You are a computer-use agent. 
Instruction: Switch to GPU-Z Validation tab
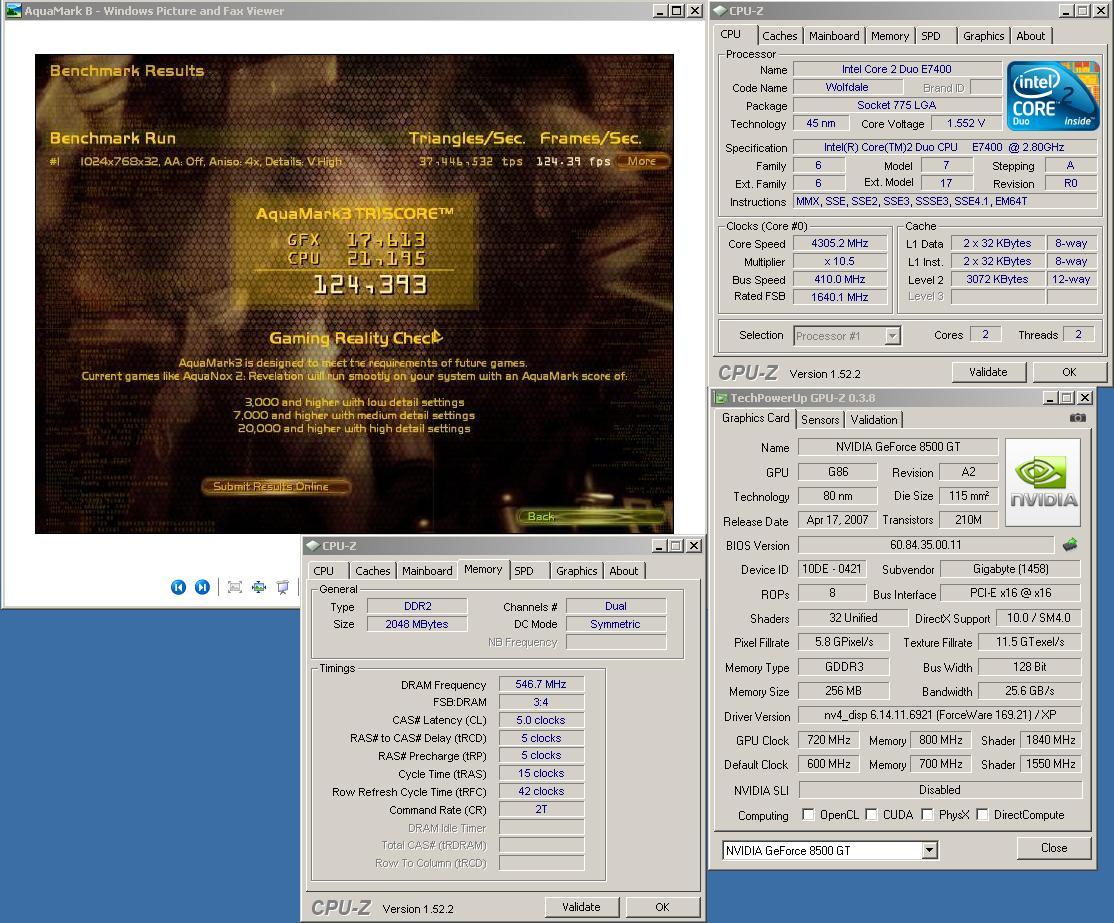pos(874,419)
